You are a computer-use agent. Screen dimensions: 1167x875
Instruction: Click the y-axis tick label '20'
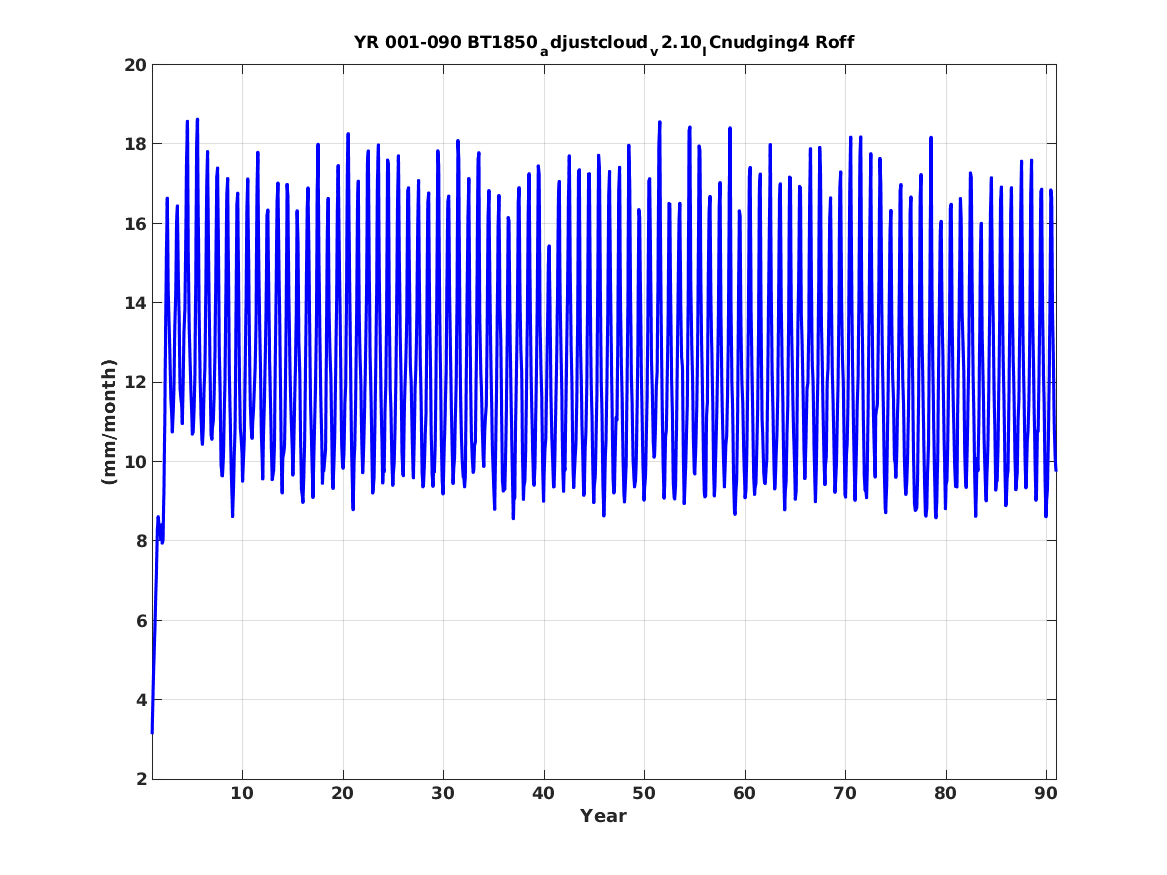[135, 65]
